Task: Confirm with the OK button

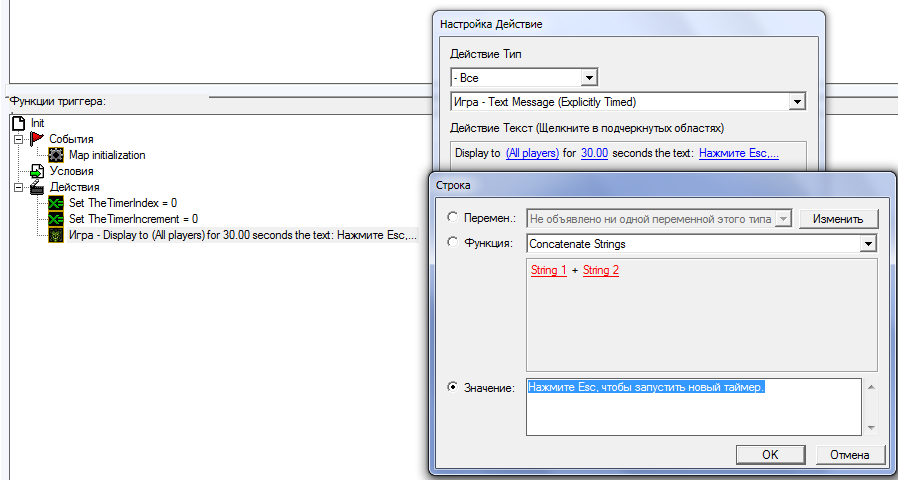Action: (x=770, y=455)
